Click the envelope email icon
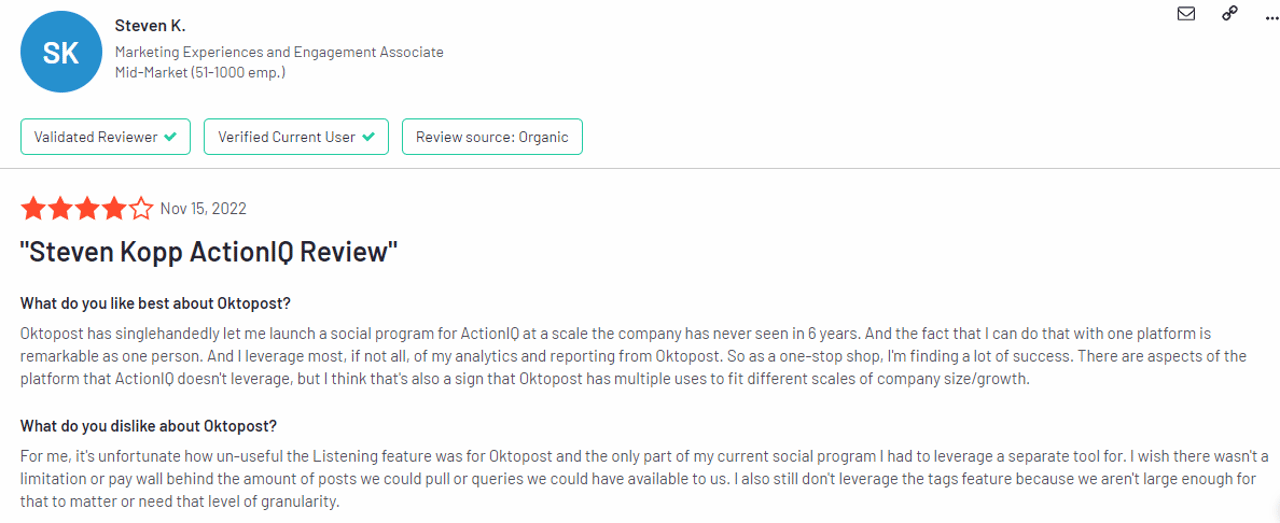 [x=1187, y=14]
